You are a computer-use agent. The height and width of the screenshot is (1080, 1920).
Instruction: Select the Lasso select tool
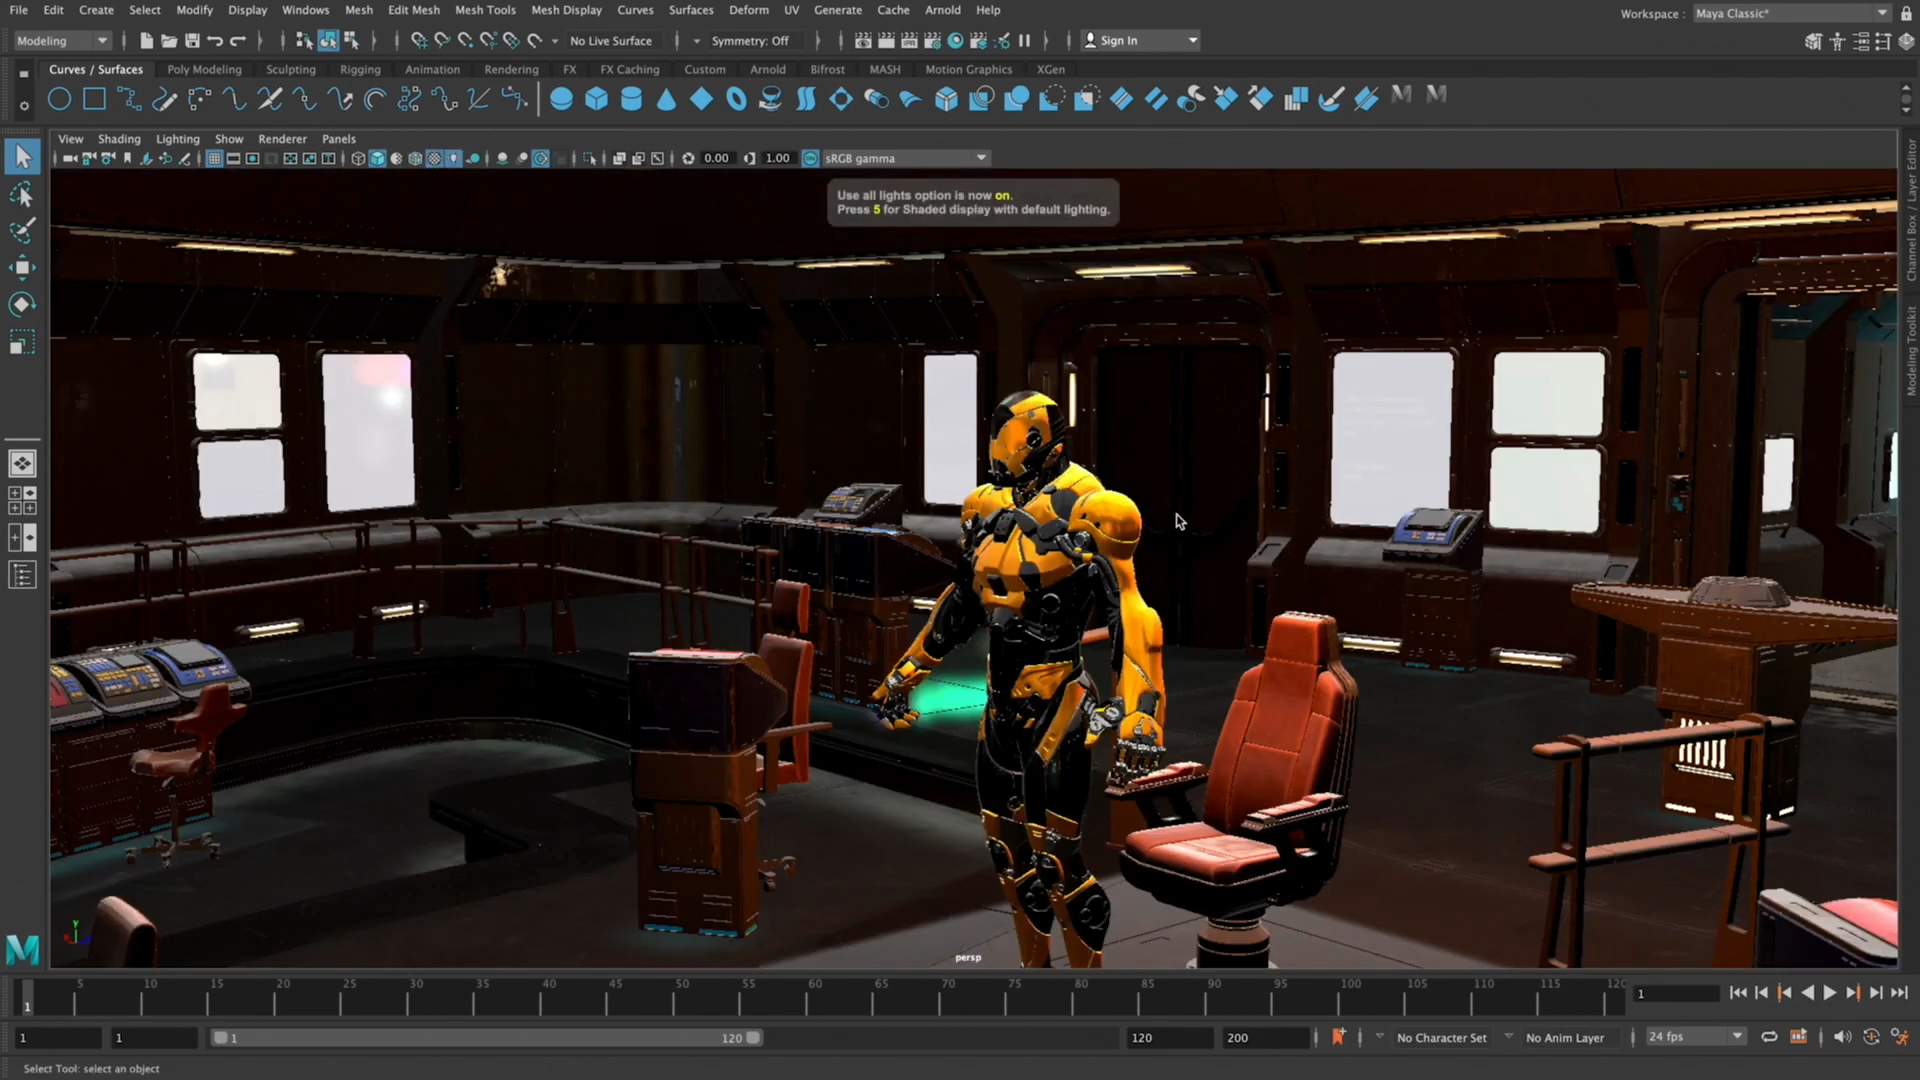click(x=22, y=194)
